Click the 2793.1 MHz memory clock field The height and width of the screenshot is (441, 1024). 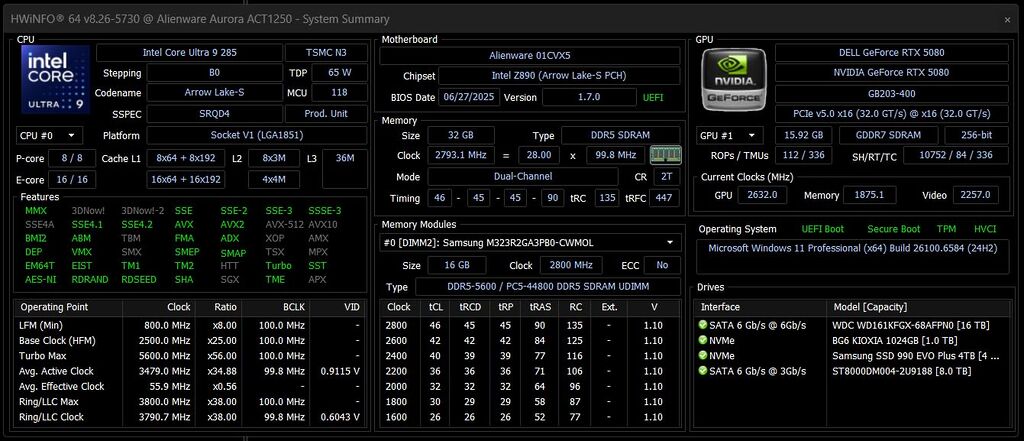[x=460, y=155]
